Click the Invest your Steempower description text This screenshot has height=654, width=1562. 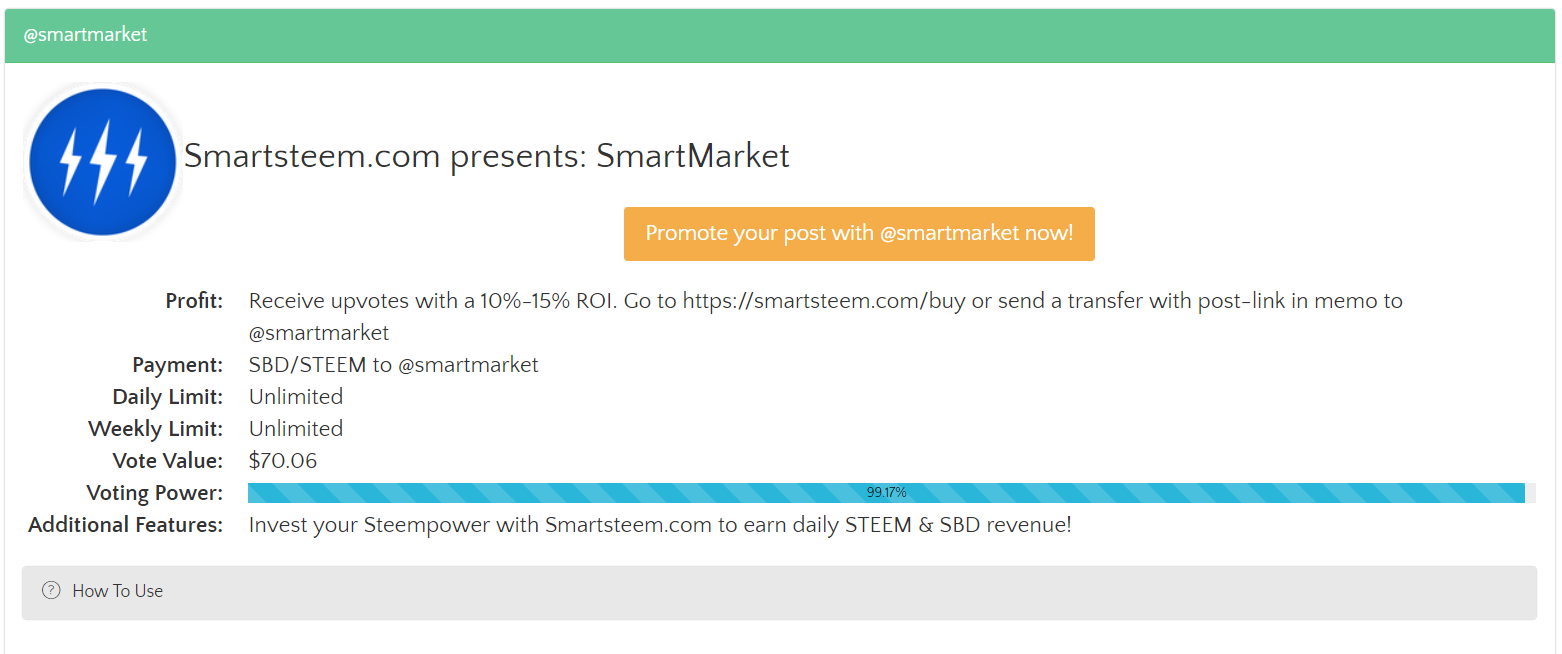pos(660,525)
